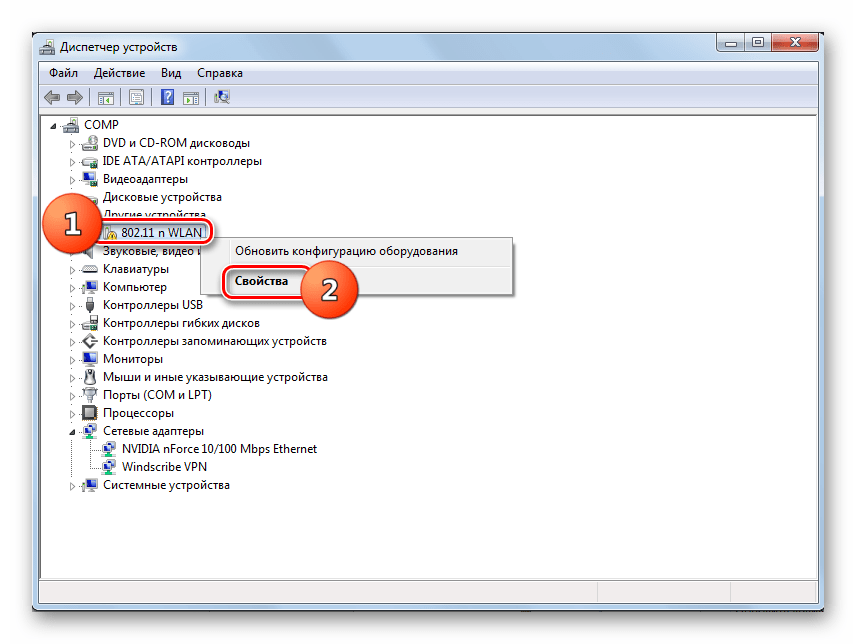856x644 pixels.
Task: Click the NVIDIA nForce Ethernet adapter icon
Action: [109, 449]
